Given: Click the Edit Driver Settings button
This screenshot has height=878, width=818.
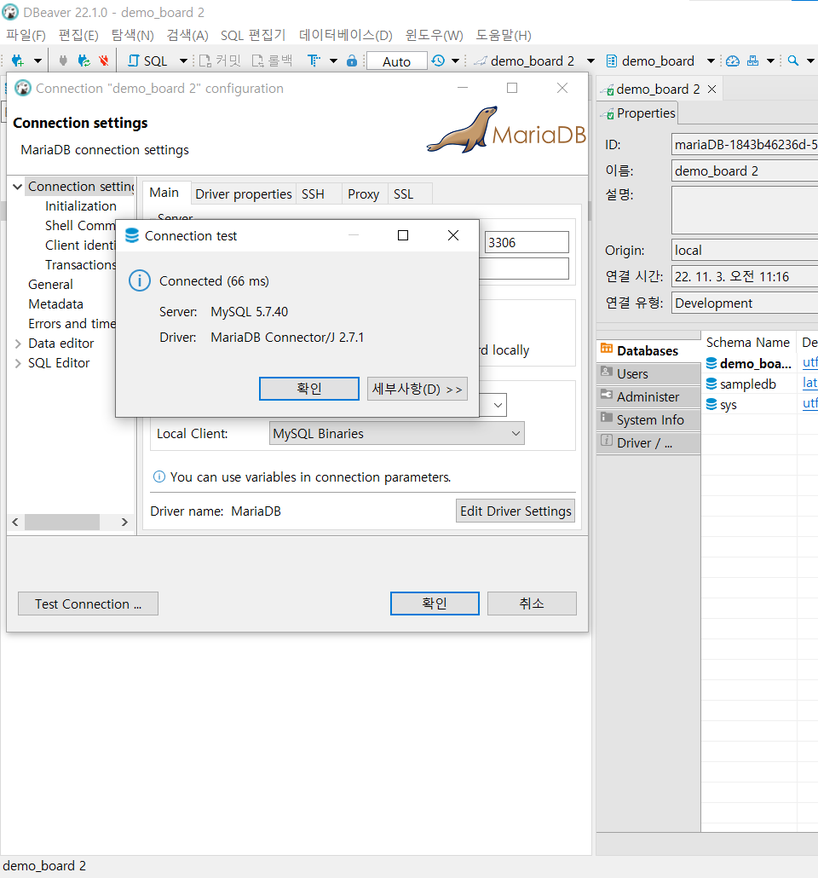Looking at the screenshot, I should (516, 511).
